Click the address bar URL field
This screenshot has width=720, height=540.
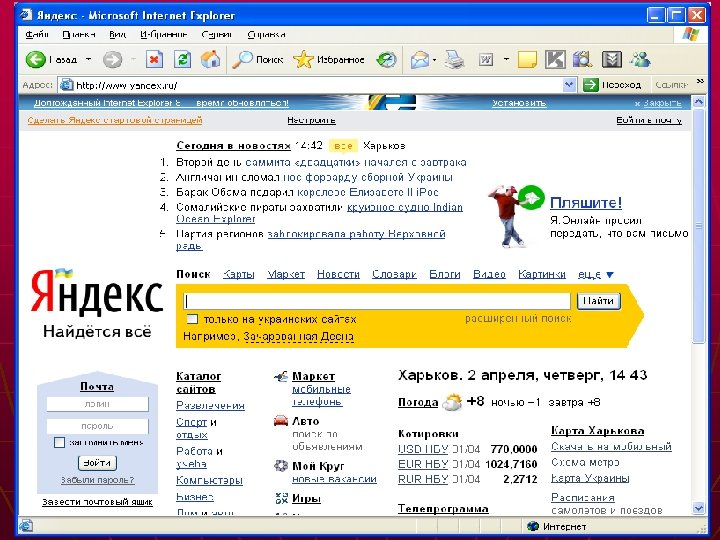317,85
